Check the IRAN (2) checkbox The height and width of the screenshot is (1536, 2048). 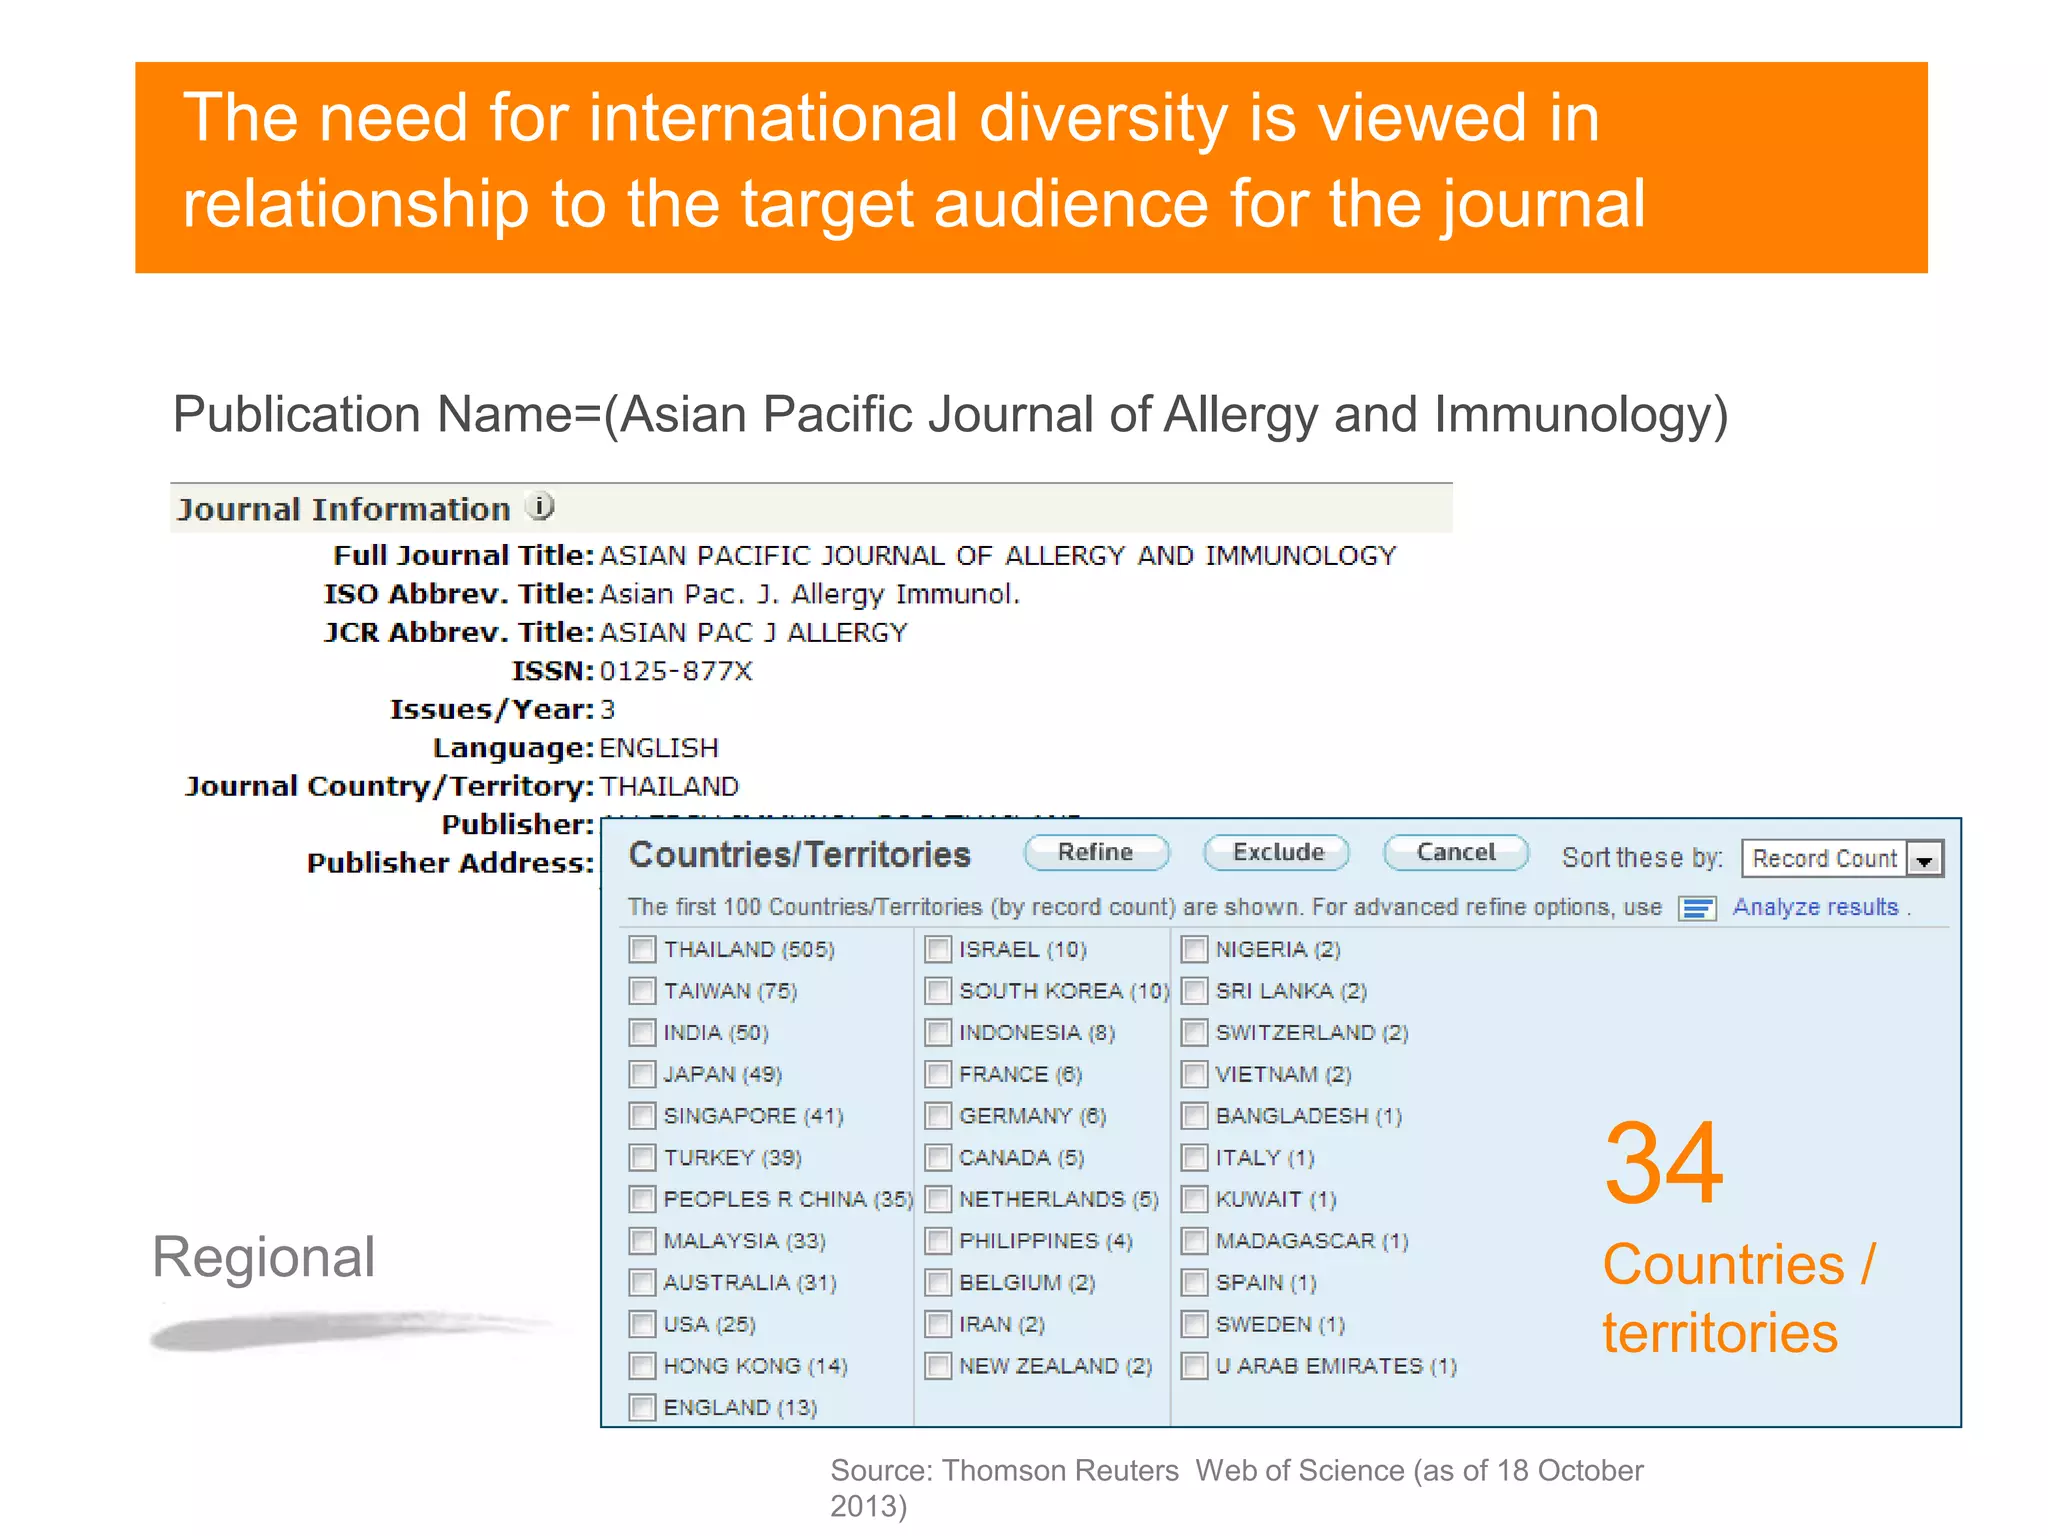click(938, 1325)
